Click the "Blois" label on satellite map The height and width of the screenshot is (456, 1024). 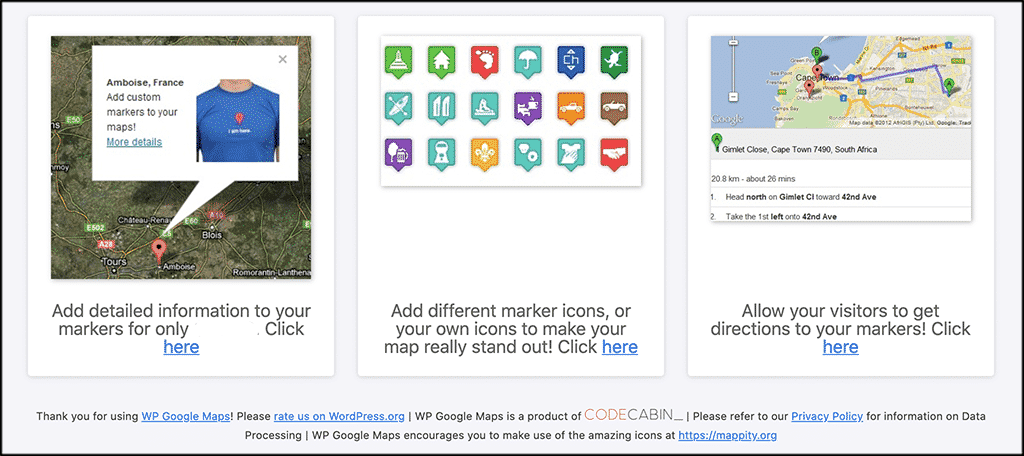(x=213, y=235)
